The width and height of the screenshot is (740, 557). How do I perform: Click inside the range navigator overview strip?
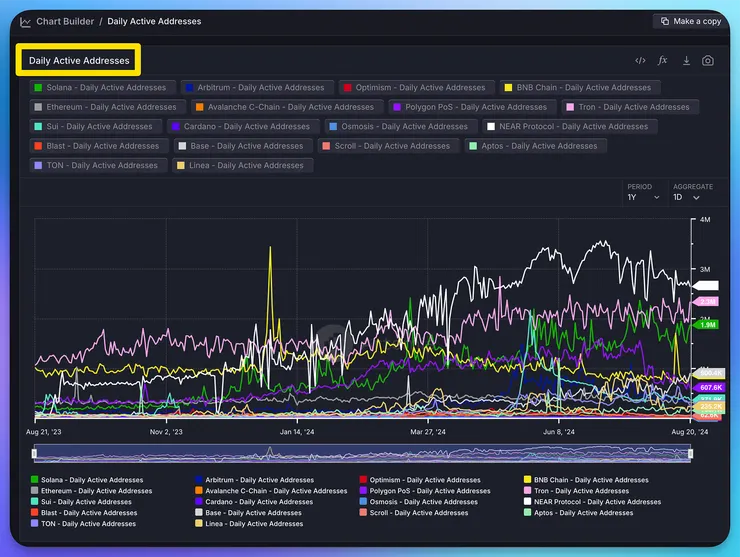tap(362, 454)
